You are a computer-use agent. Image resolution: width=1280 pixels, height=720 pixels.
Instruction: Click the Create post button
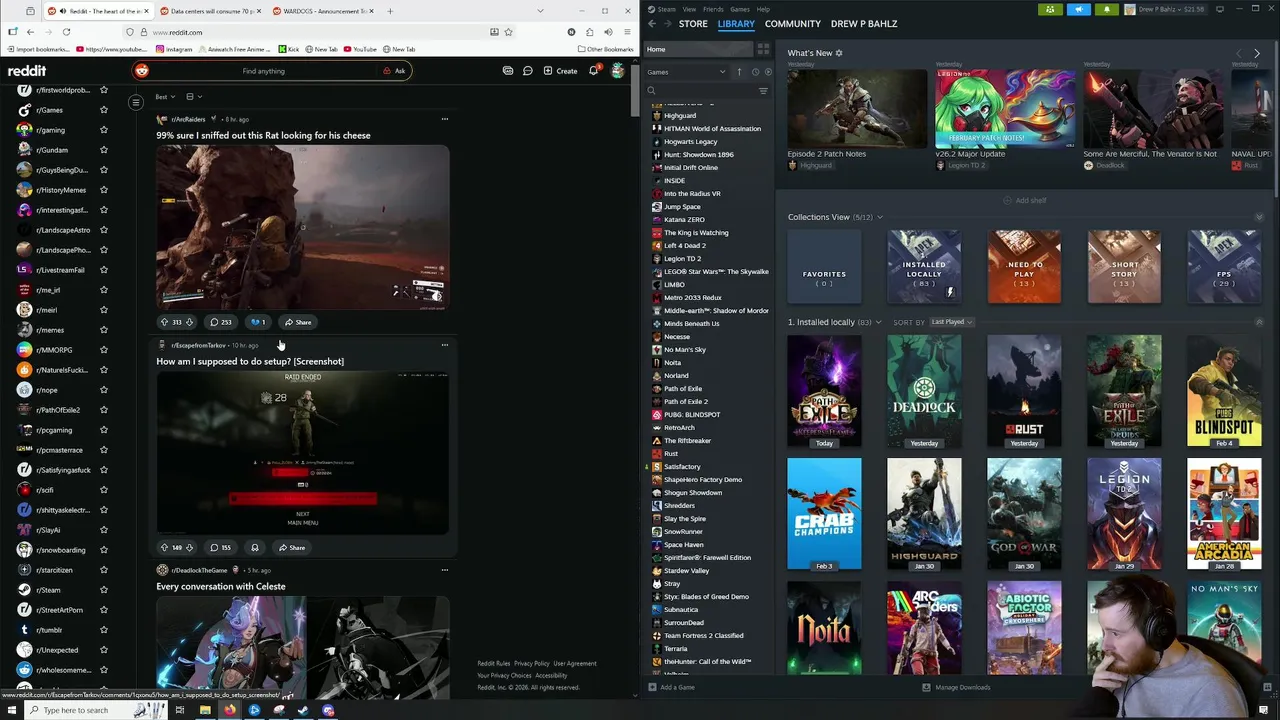click(x=560, y=71)
